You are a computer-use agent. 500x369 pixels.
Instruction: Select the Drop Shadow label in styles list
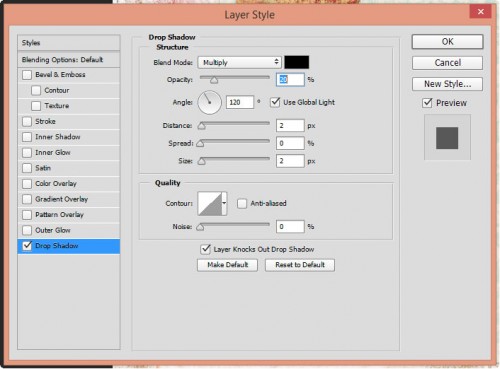pyautogui.click(x=57, y=246)
